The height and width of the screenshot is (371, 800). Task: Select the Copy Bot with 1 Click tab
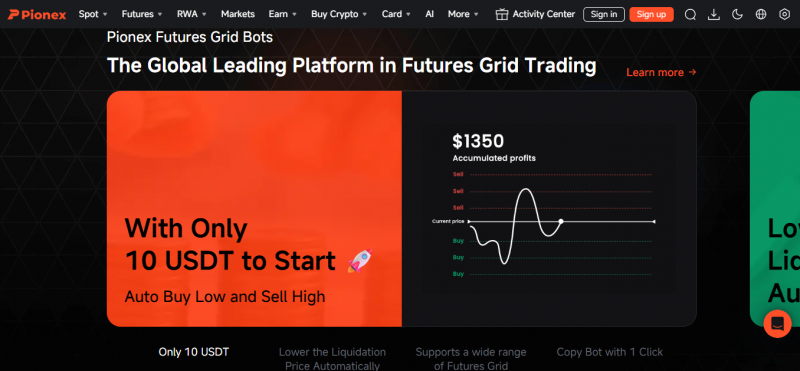610,352
